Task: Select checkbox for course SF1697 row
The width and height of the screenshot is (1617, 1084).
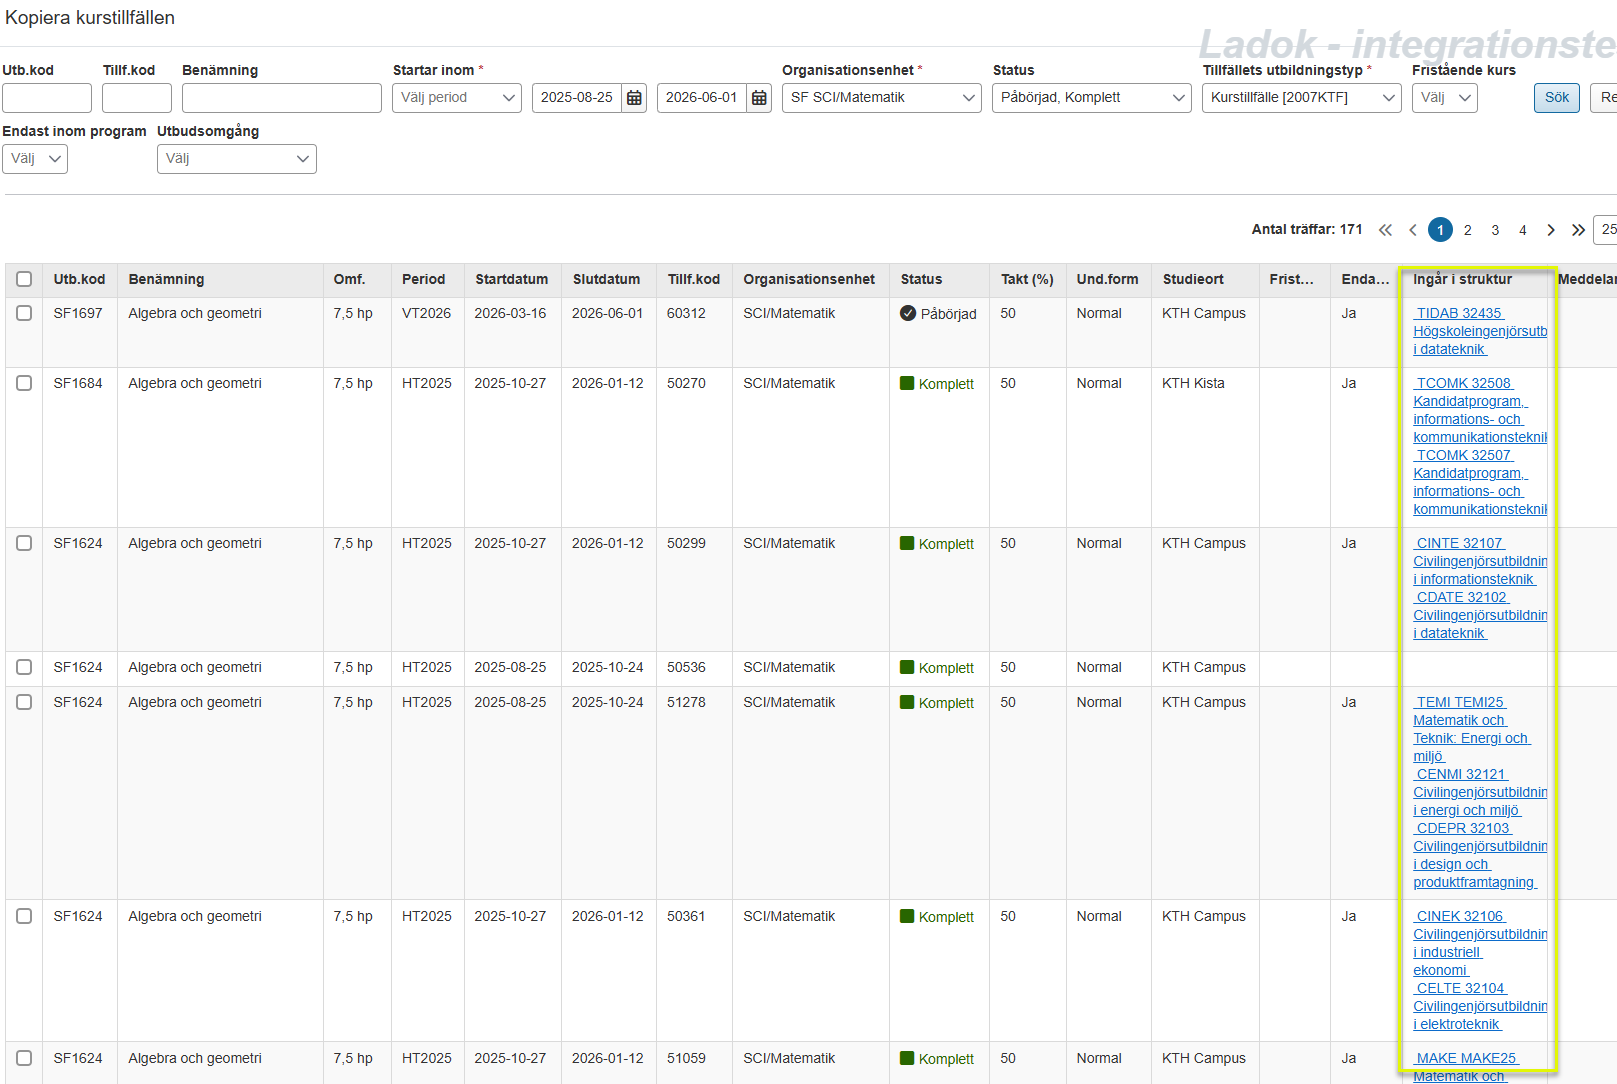Action: pos(24,314)
